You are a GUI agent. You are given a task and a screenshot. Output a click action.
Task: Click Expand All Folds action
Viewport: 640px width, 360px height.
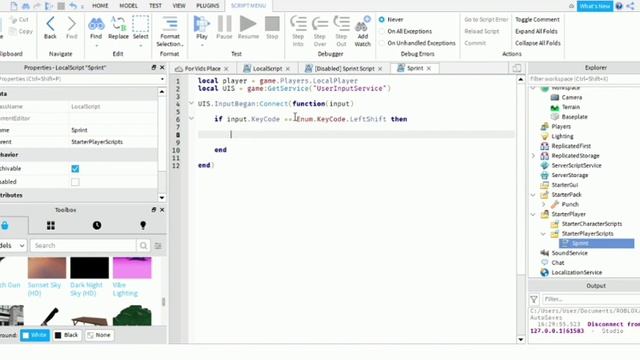click(x=536, y=31)
